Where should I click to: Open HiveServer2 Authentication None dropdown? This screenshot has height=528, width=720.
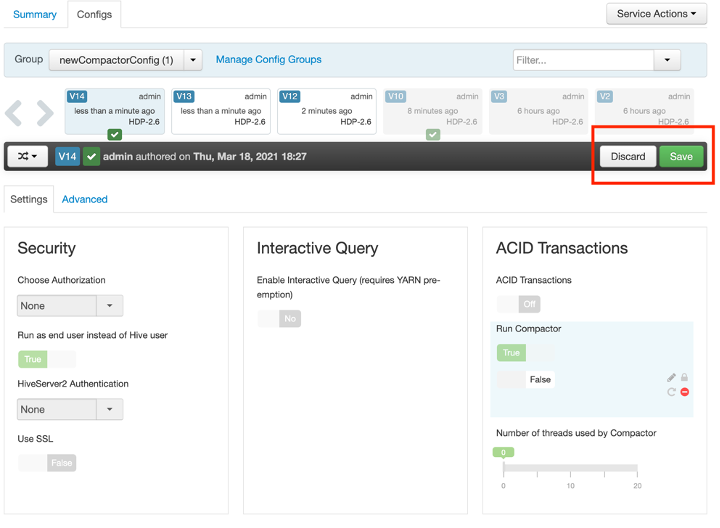coord(70,410)
